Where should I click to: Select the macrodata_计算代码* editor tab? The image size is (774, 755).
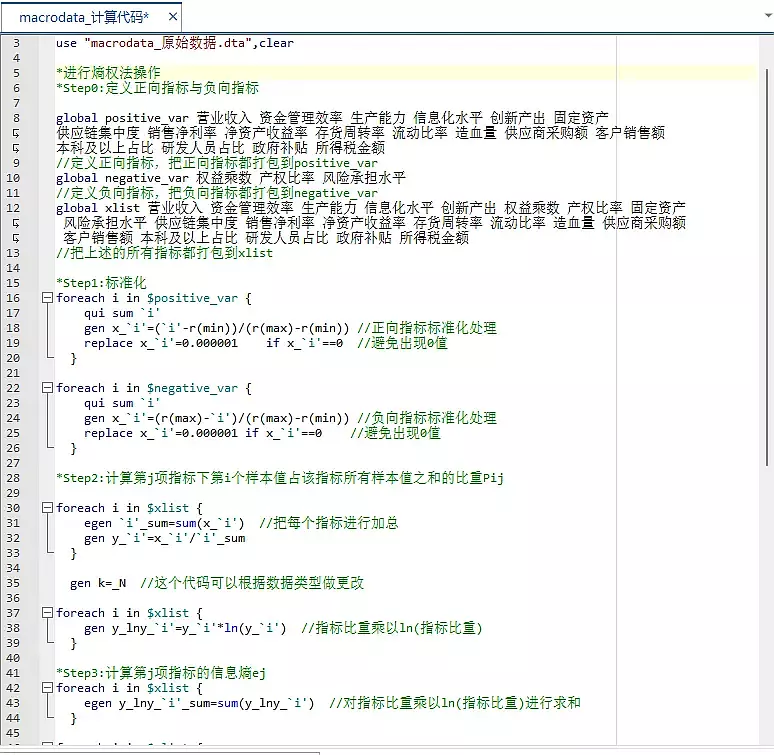click(x=91, y=17)
